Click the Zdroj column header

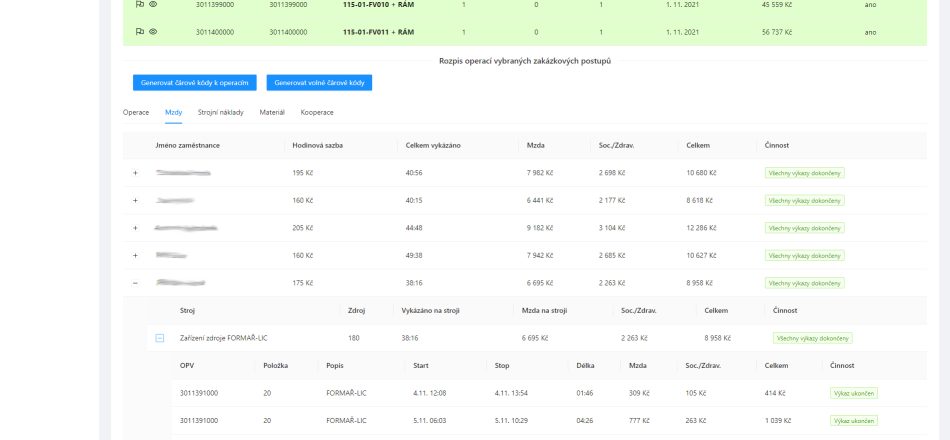tap(356, 310)
